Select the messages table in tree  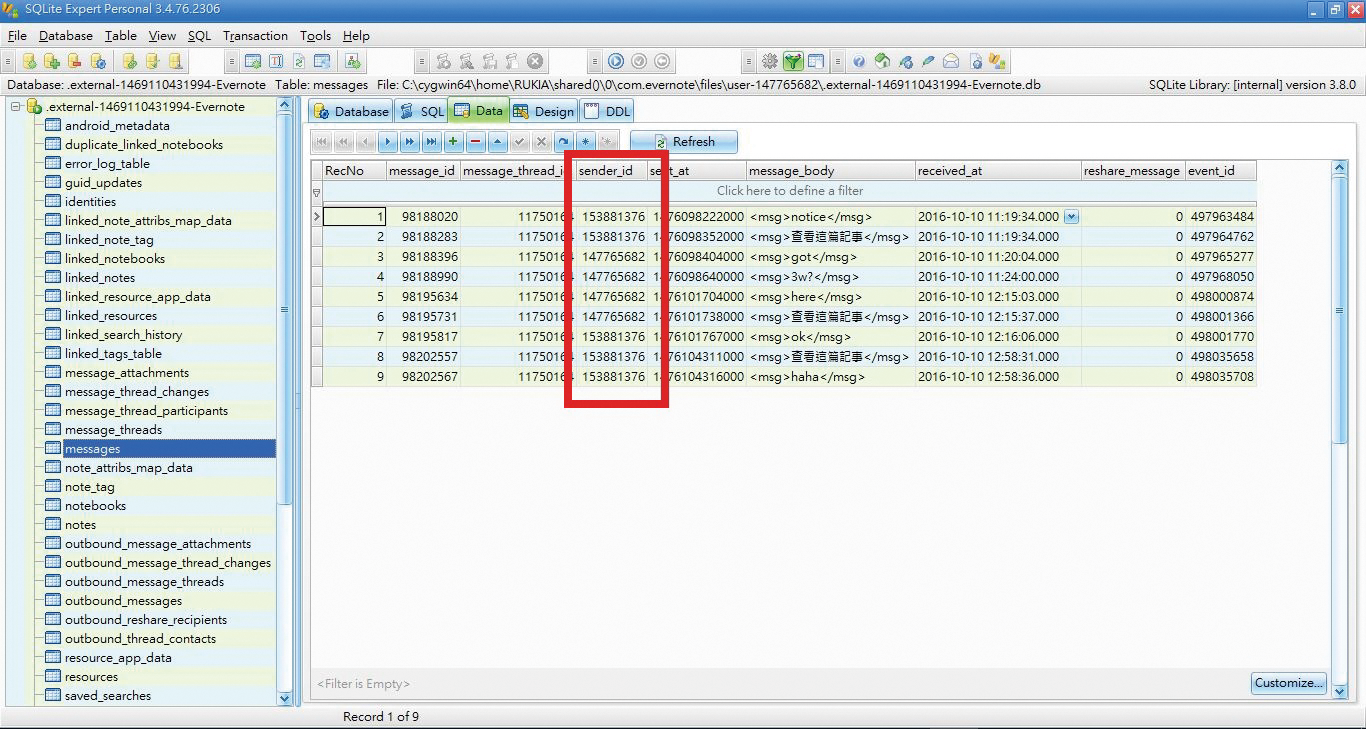click(92, 449)
